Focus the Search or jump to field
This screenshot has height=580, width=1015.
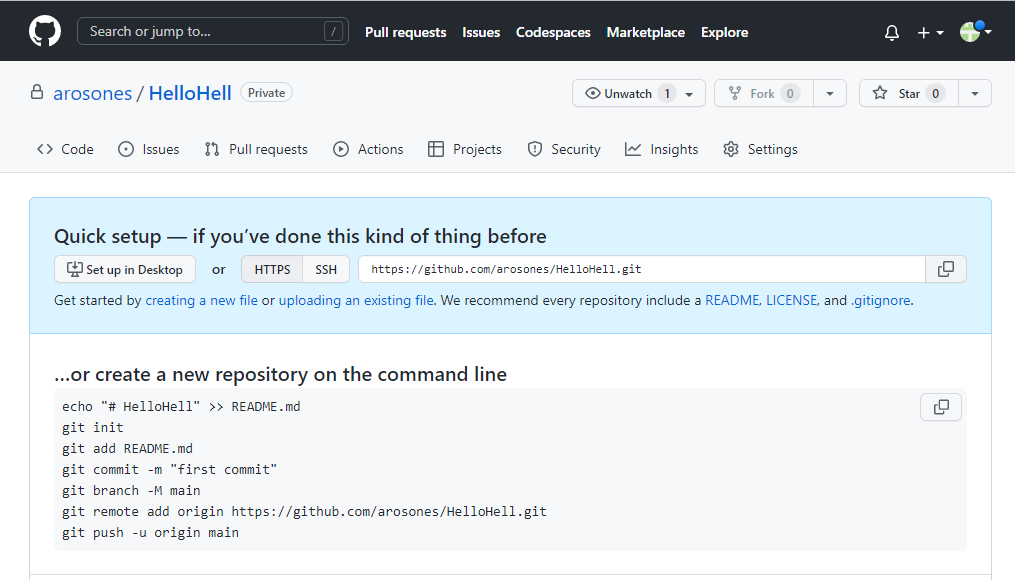tap(212, 31)
